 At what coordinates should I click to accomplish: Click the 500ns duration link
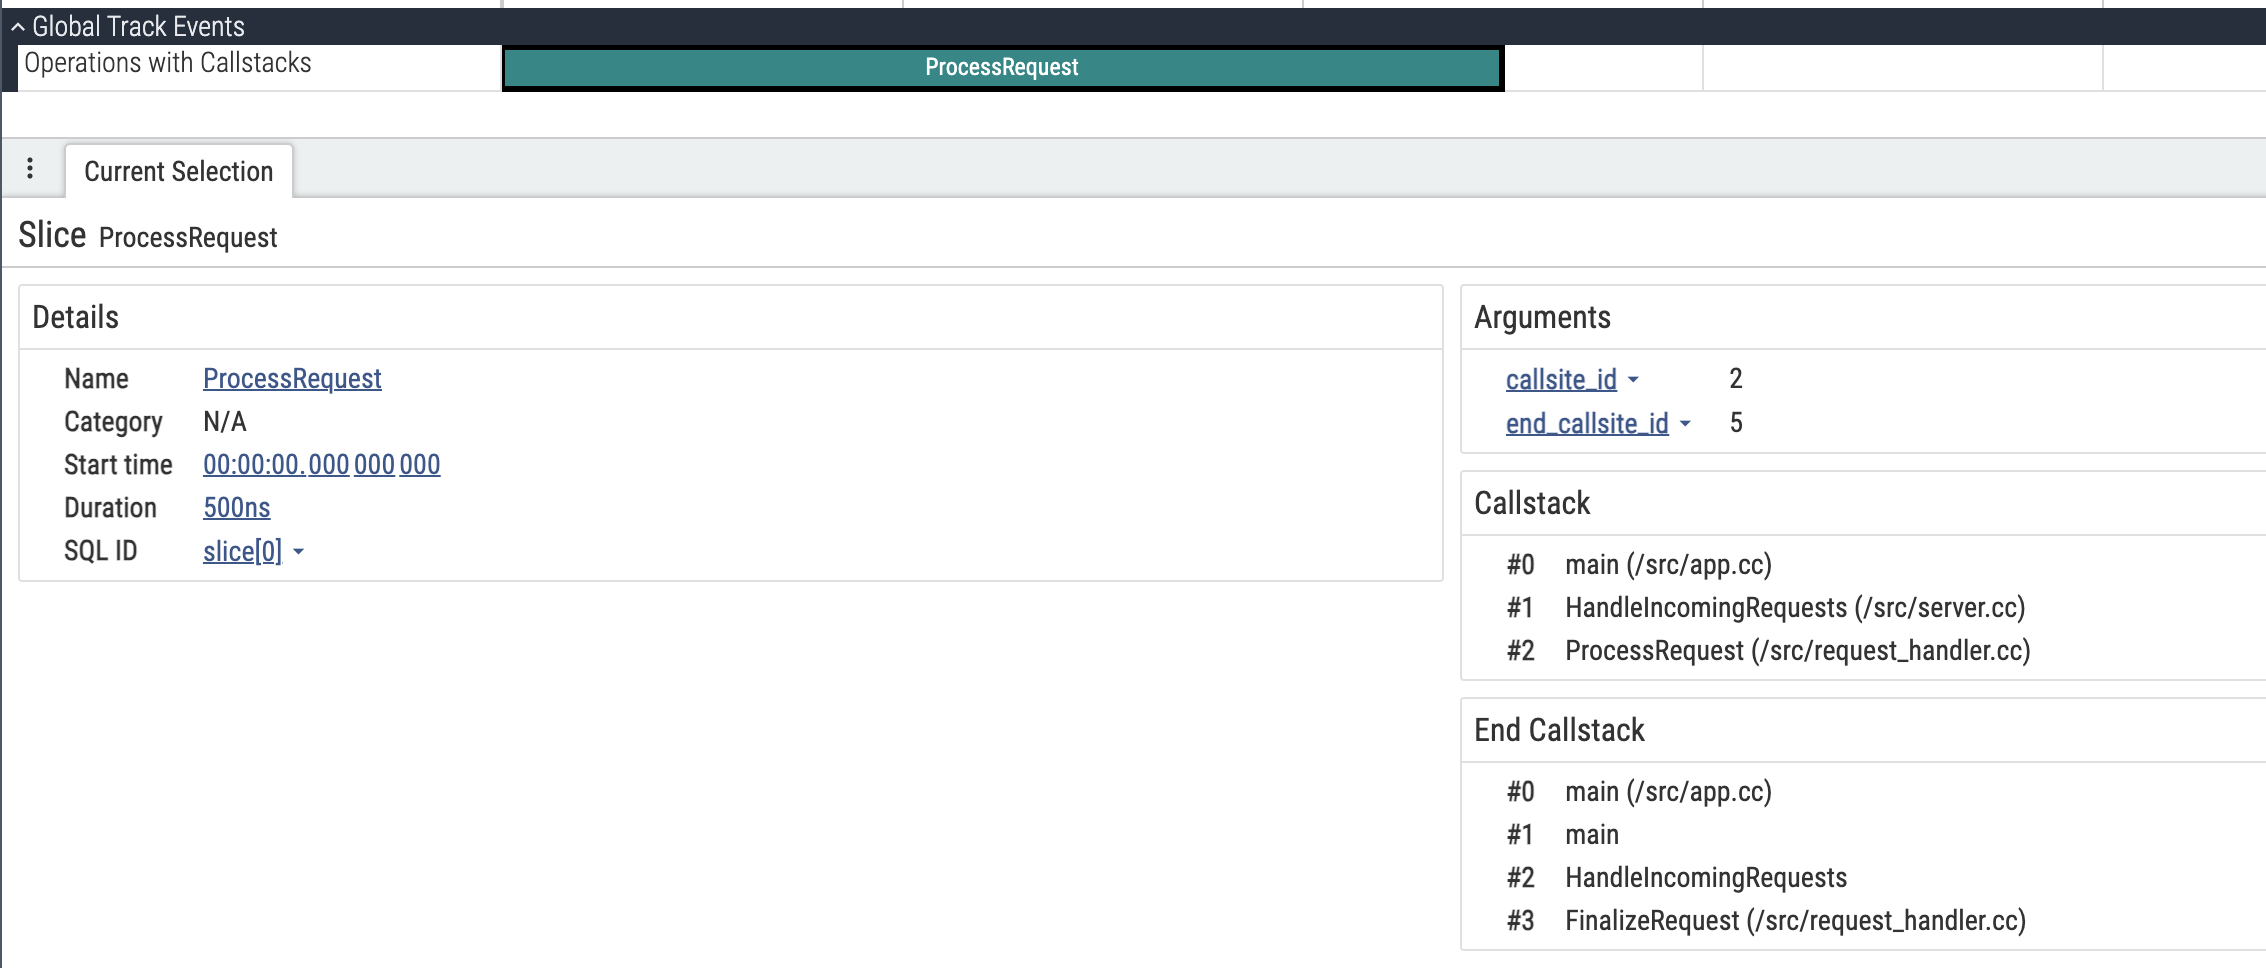pyautogui.click(x=236, y=507)
